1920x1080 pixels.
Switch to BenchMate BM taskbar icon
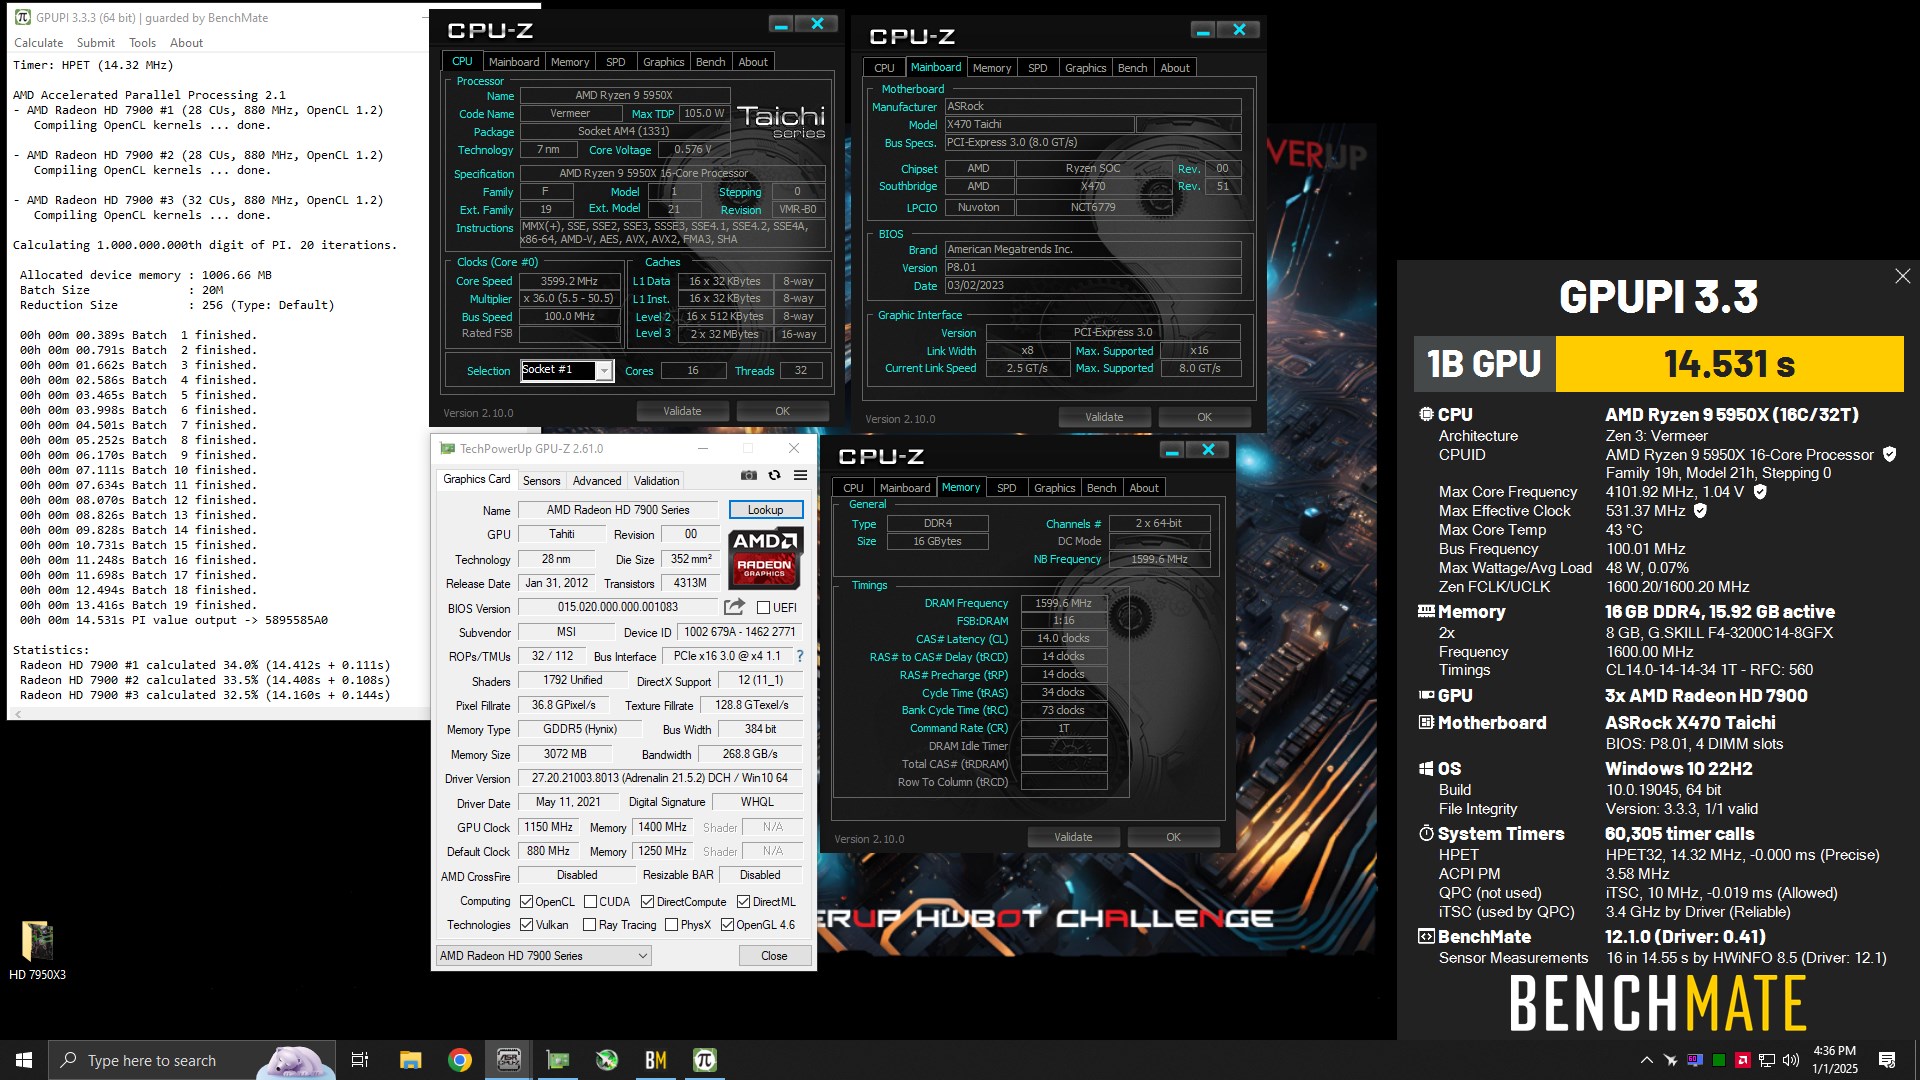pyautogui.click(x=656, y=1060)
